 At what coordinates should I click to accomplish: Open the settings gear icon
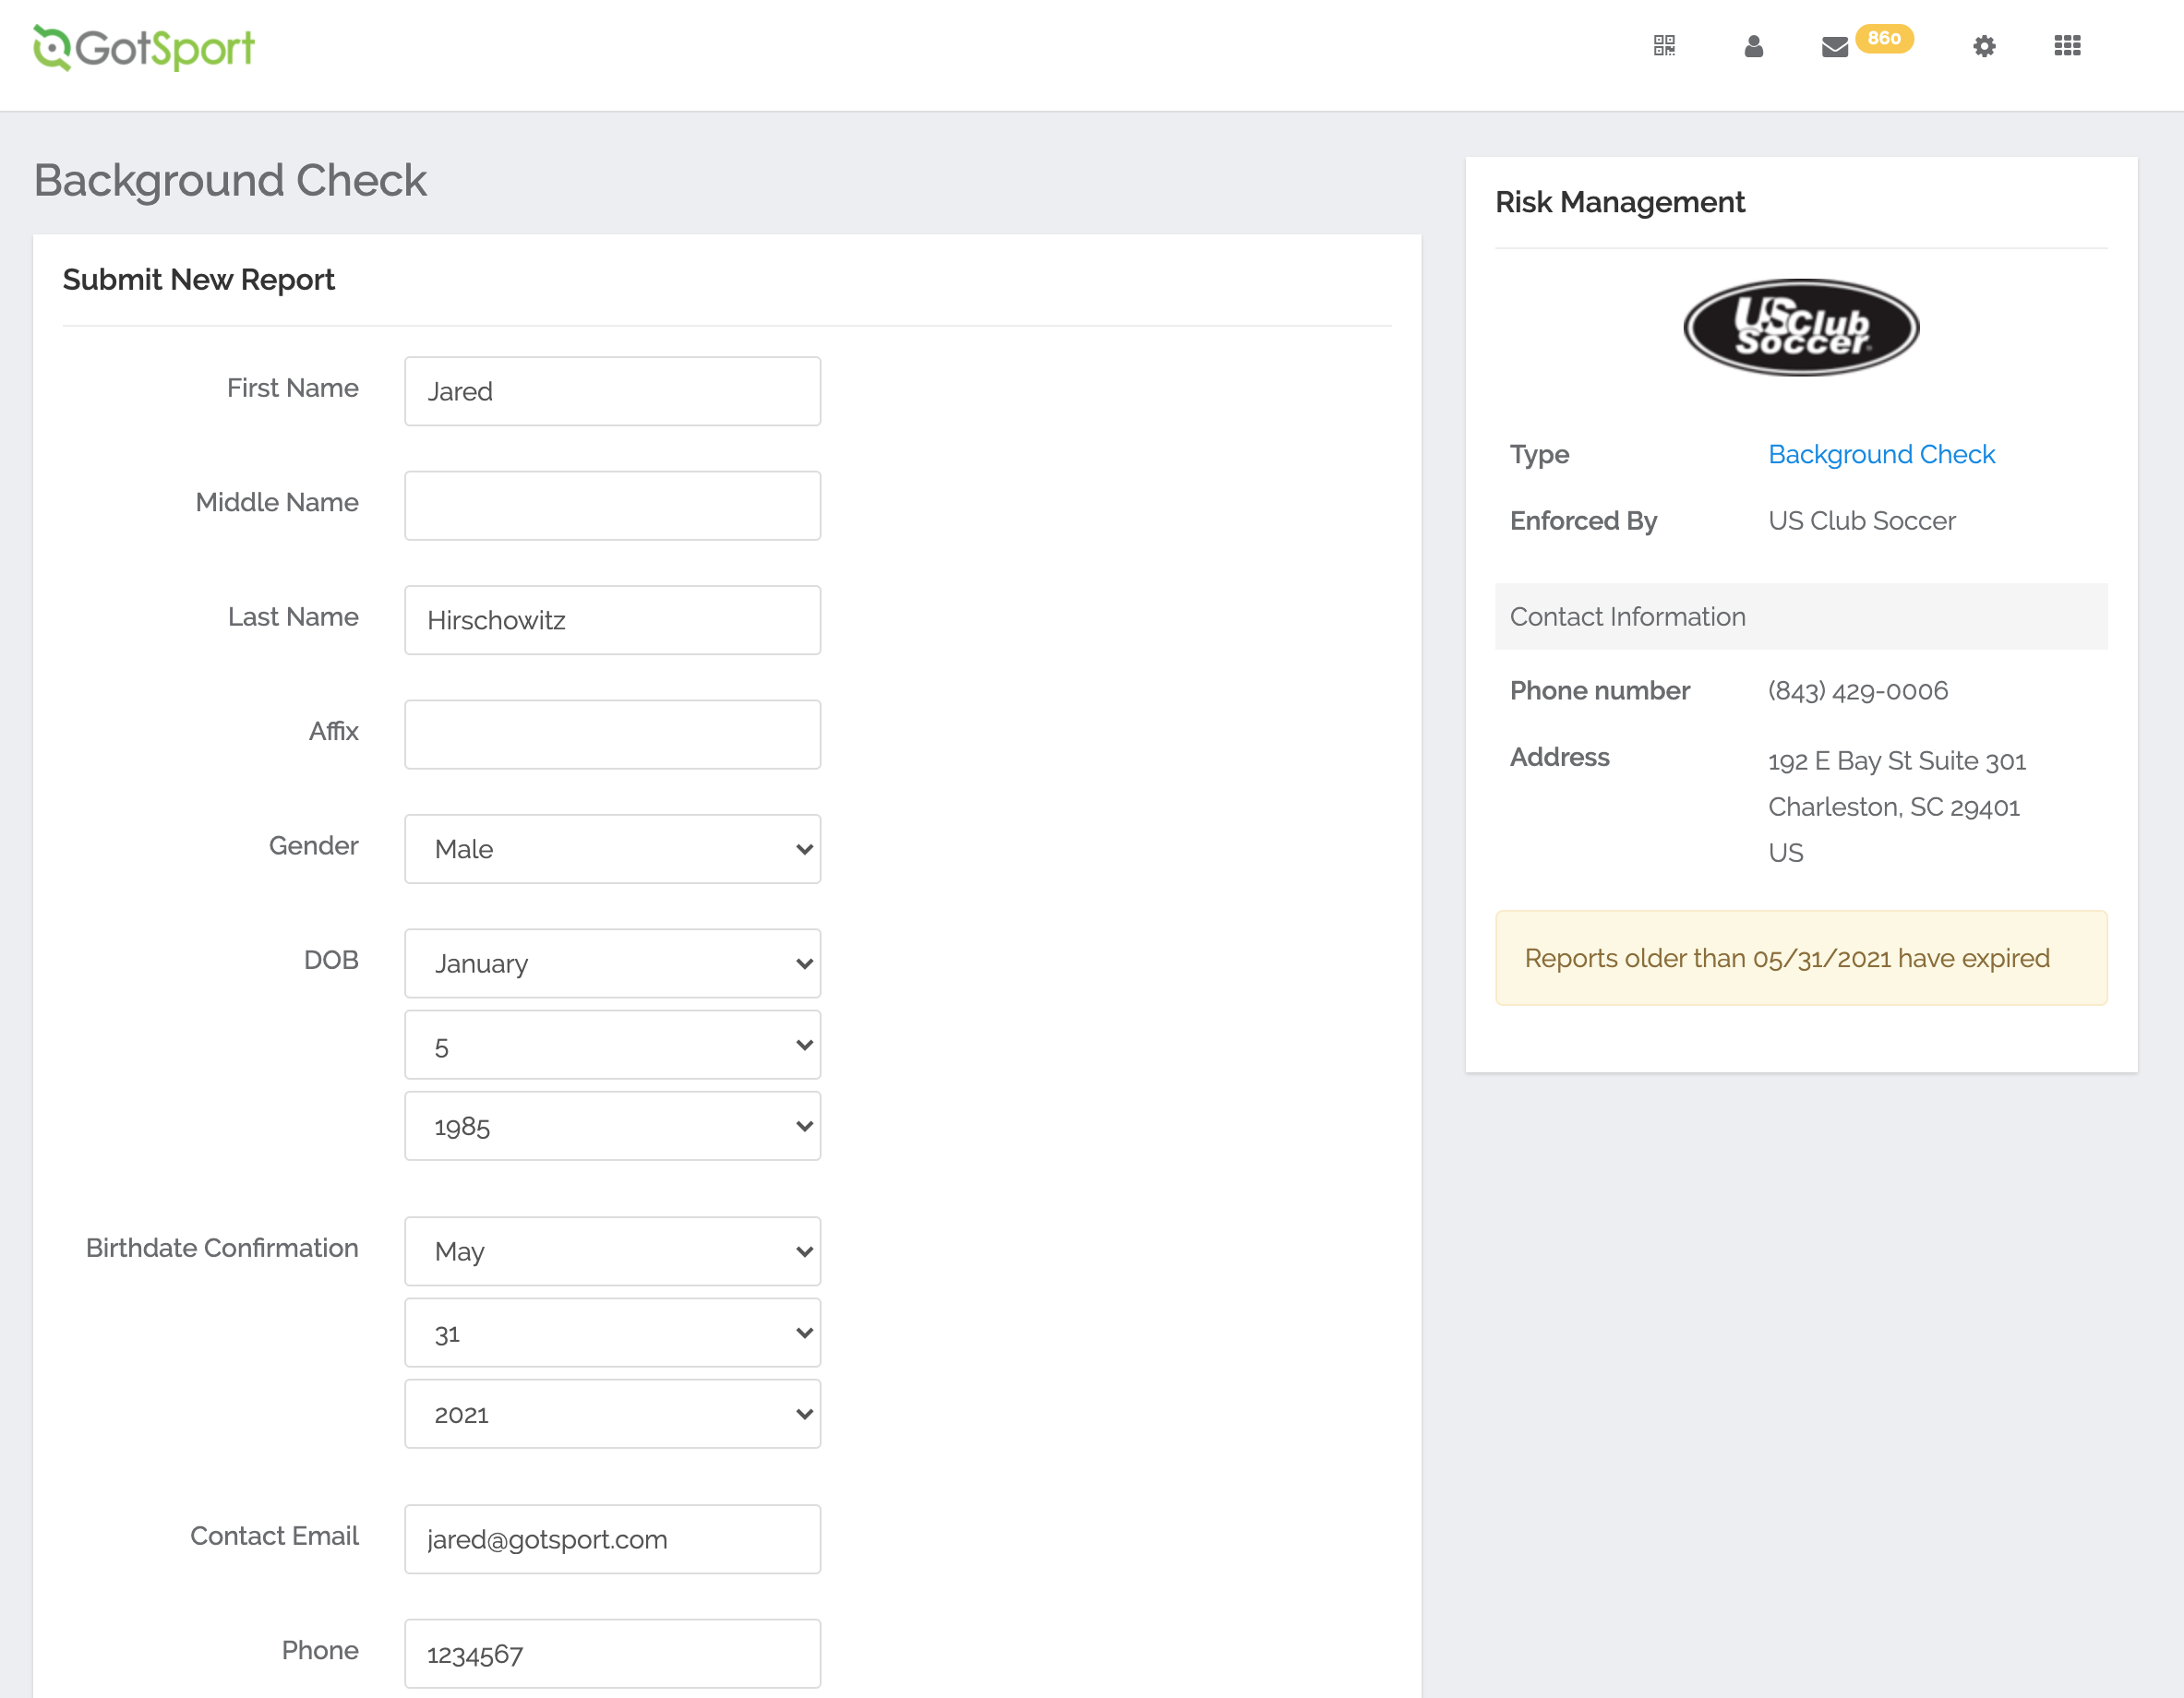[1985, 46]
